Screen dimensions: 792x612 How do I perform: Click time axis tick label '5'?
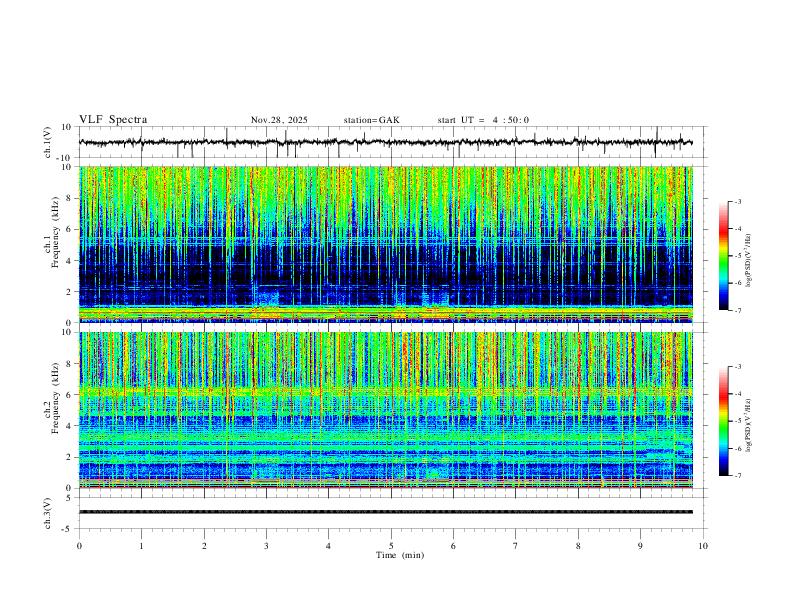pyautogui.click(x=391, y=546)
